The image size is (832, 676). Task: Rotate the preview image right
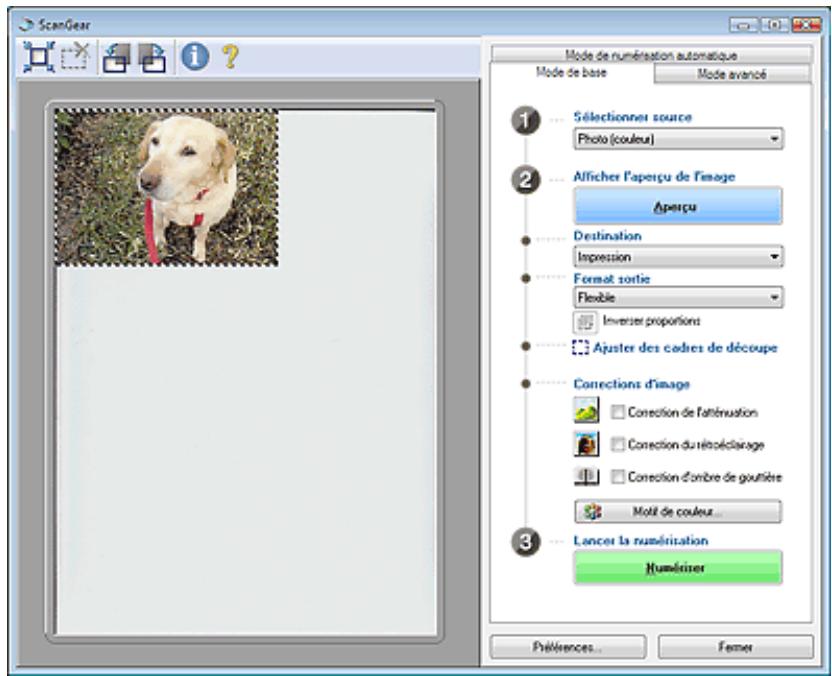click(152, 57)
